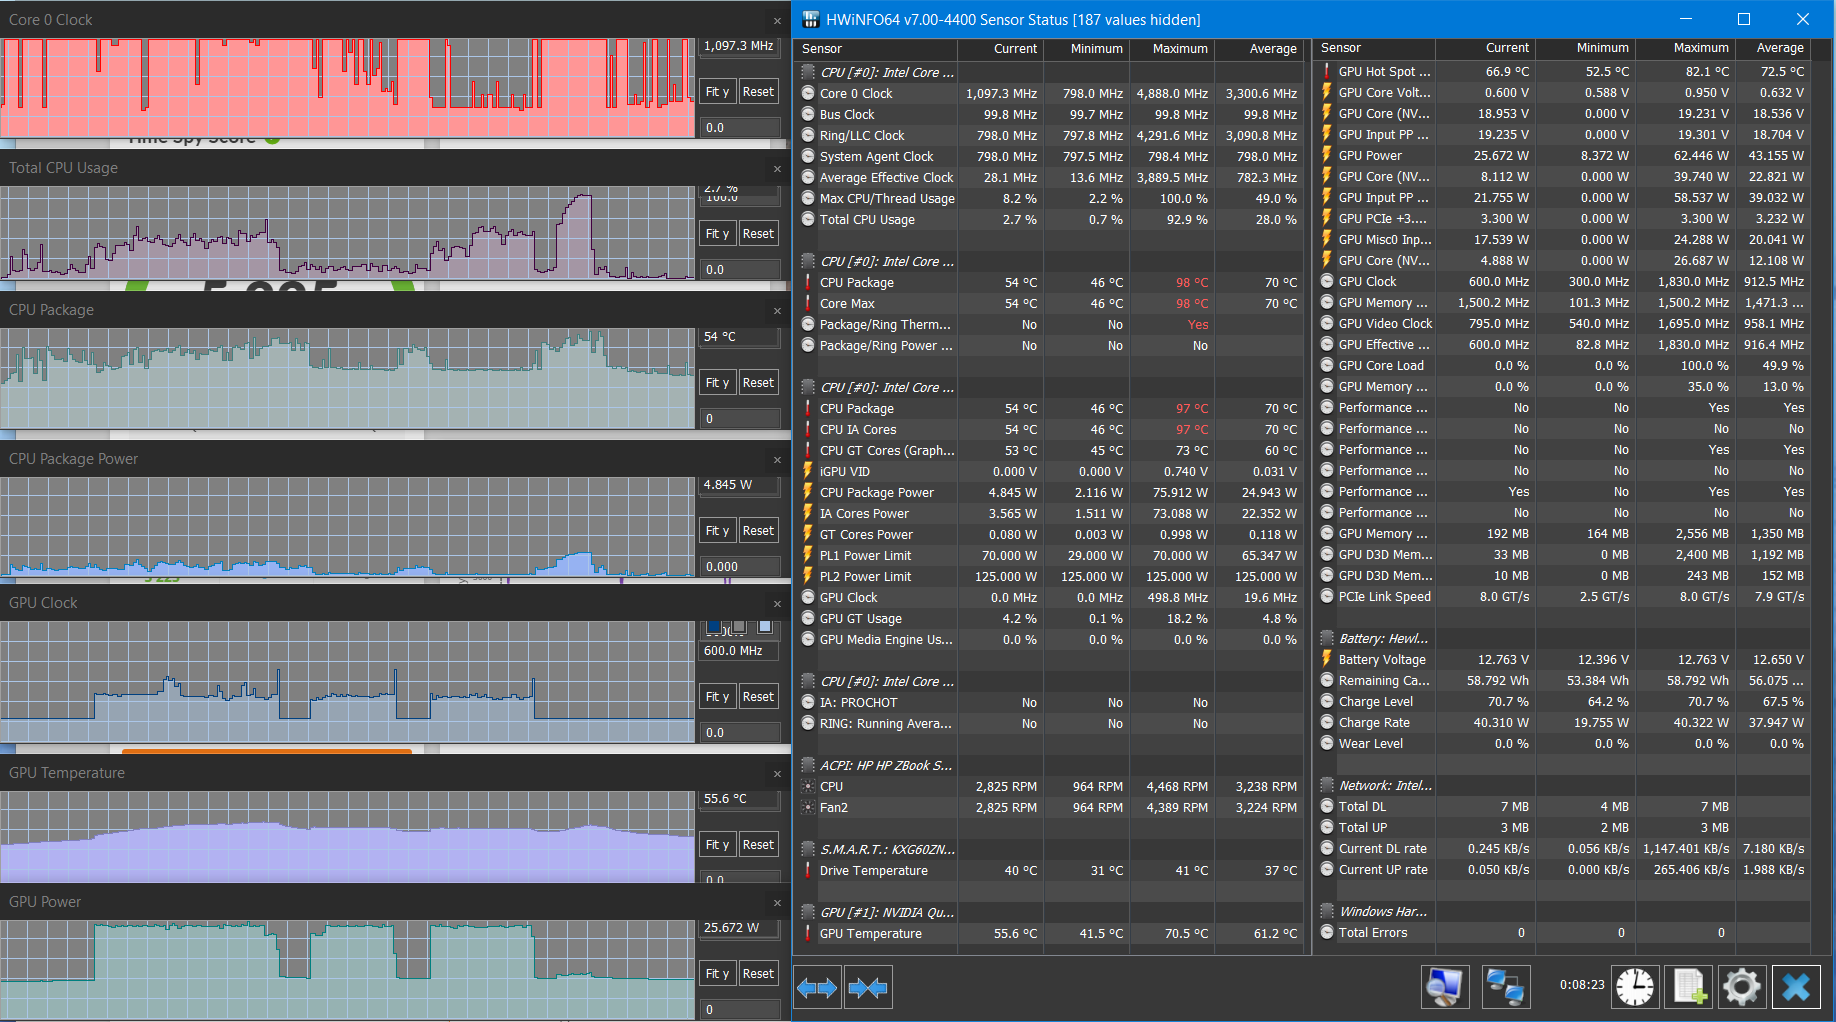Click right panel Minimum column header
The image size is (1836, 1022).
coord(1585,47)
